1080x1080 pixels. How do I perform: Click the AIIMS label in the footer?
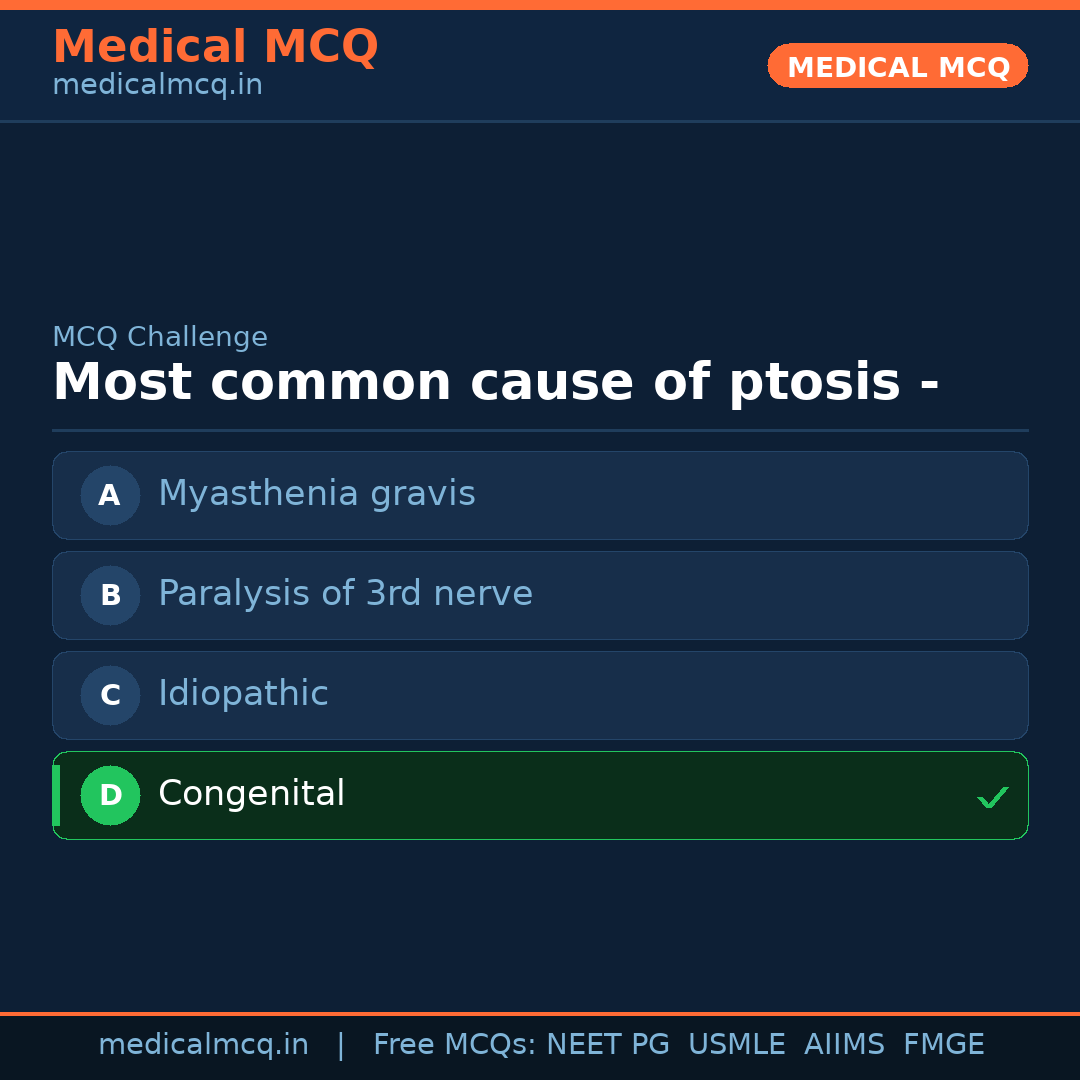(x=845, y=1043)
